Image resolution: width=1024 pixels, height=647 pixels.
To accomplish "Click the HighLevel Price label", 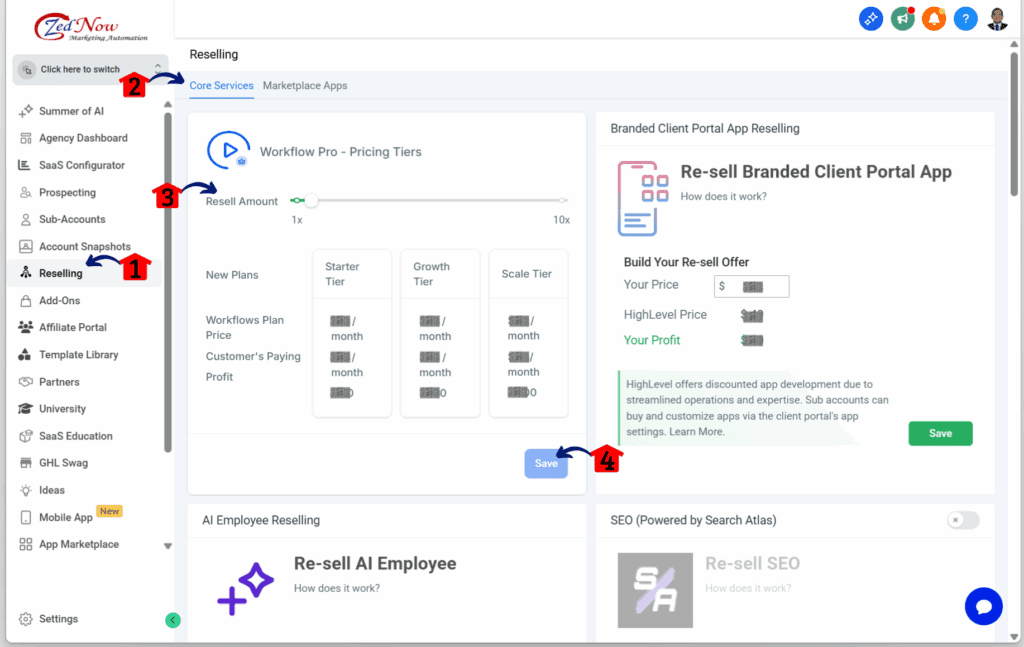I will [665, 315].
